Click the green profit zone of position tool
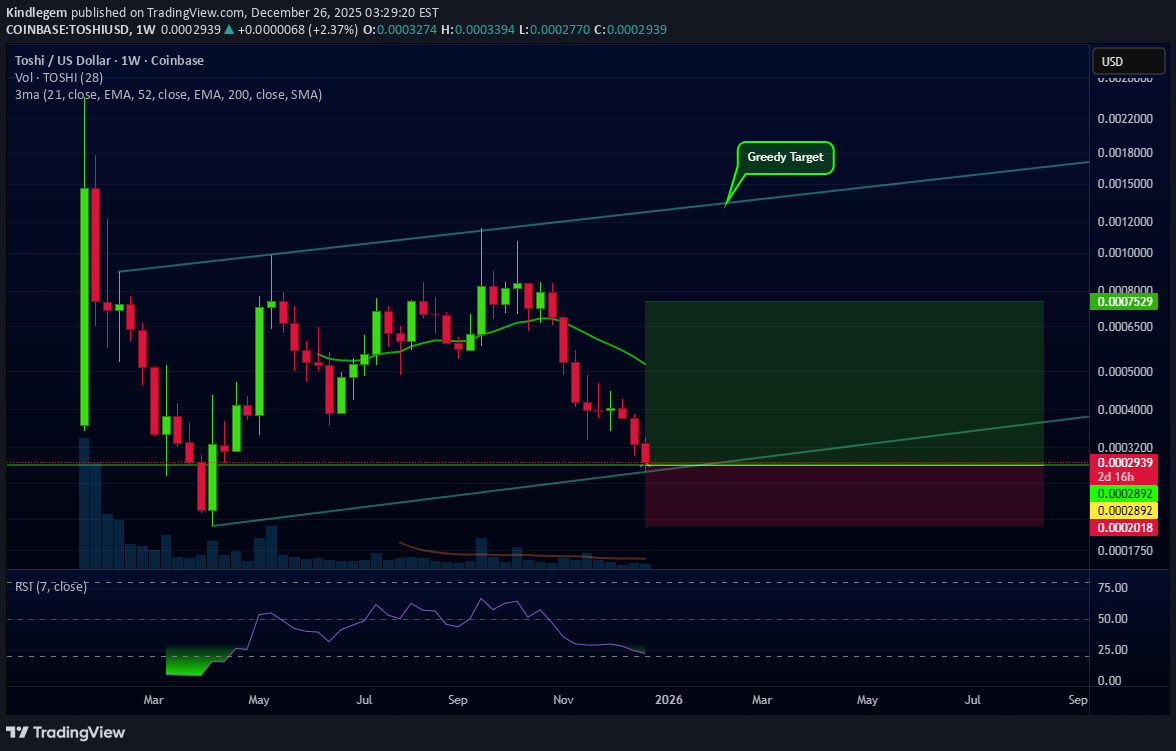Screen dimensions: 1176x751 pyautogui.click(x=844, y=383)
